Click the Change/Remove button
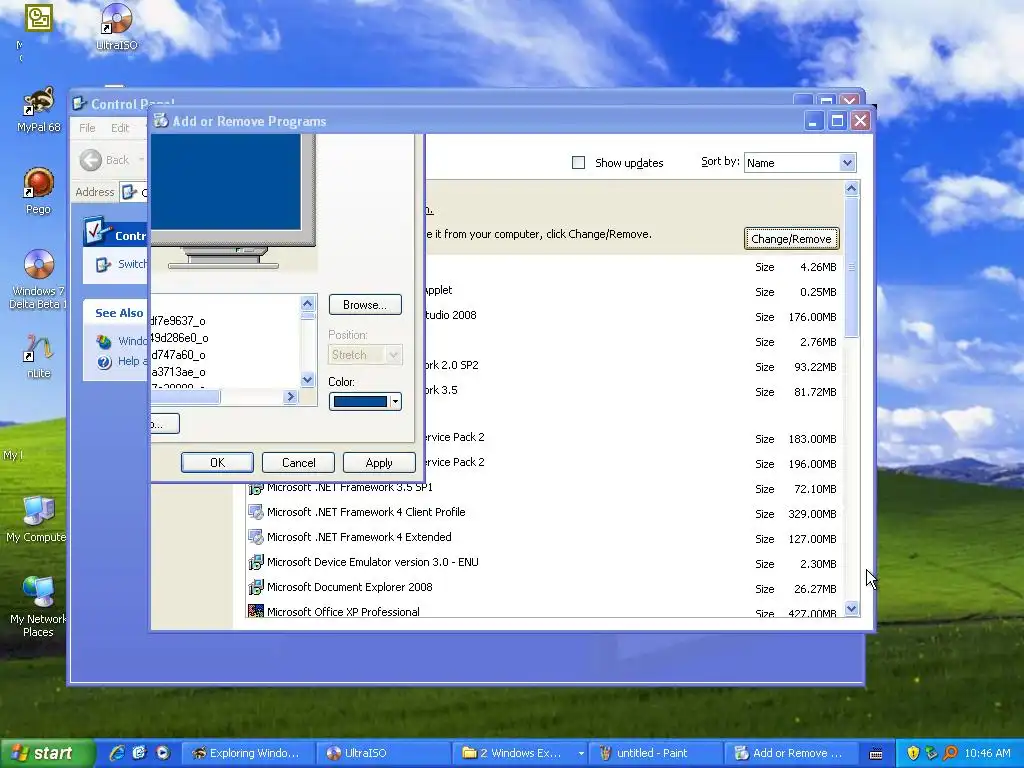The width and height of the screenshot is (1024, 768). click(792, 238)
